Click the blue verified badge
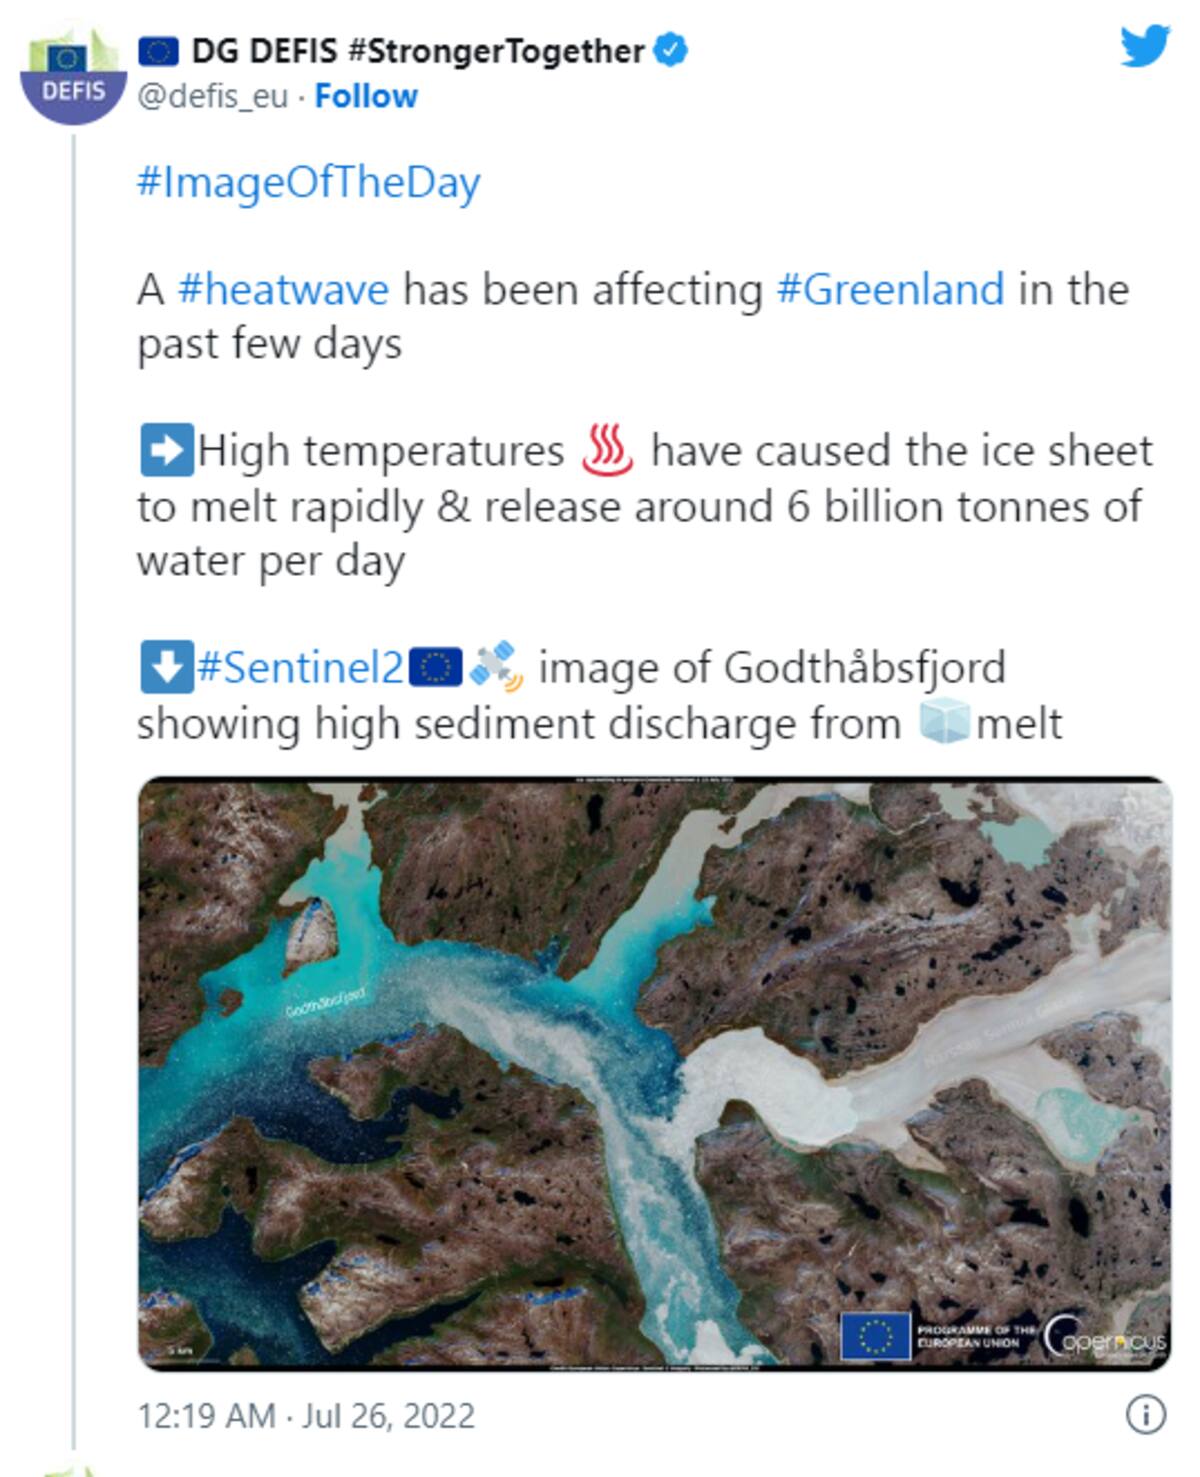This screenshot has height=1477, width=1200. point(670,50)
